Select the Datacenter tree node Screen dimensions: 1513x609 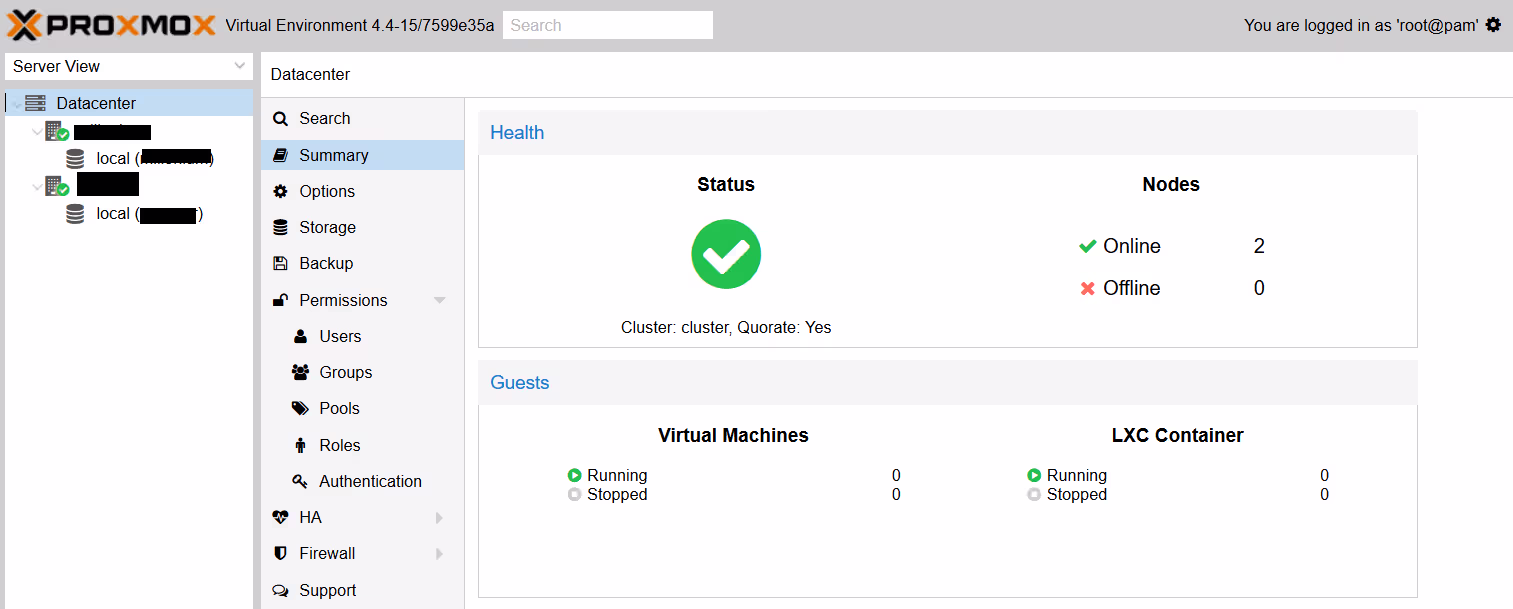point(96,103)
